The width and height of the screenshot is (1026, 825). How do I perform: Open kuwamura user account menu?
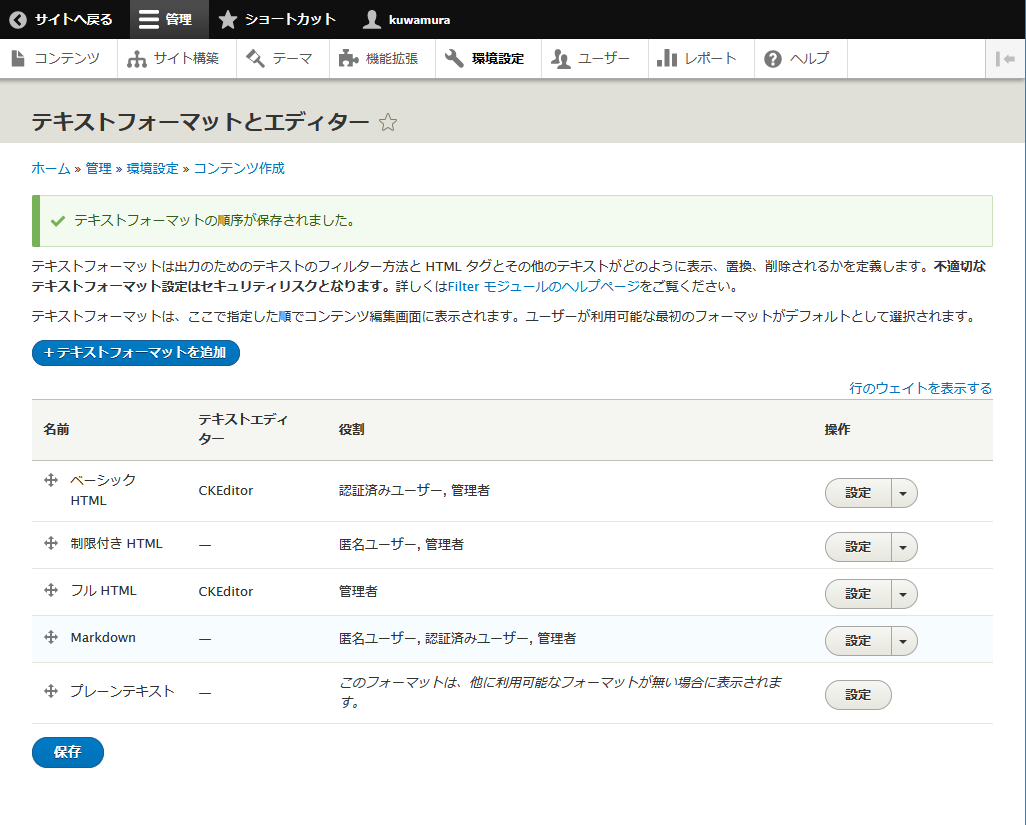click(x=406, y=19)
